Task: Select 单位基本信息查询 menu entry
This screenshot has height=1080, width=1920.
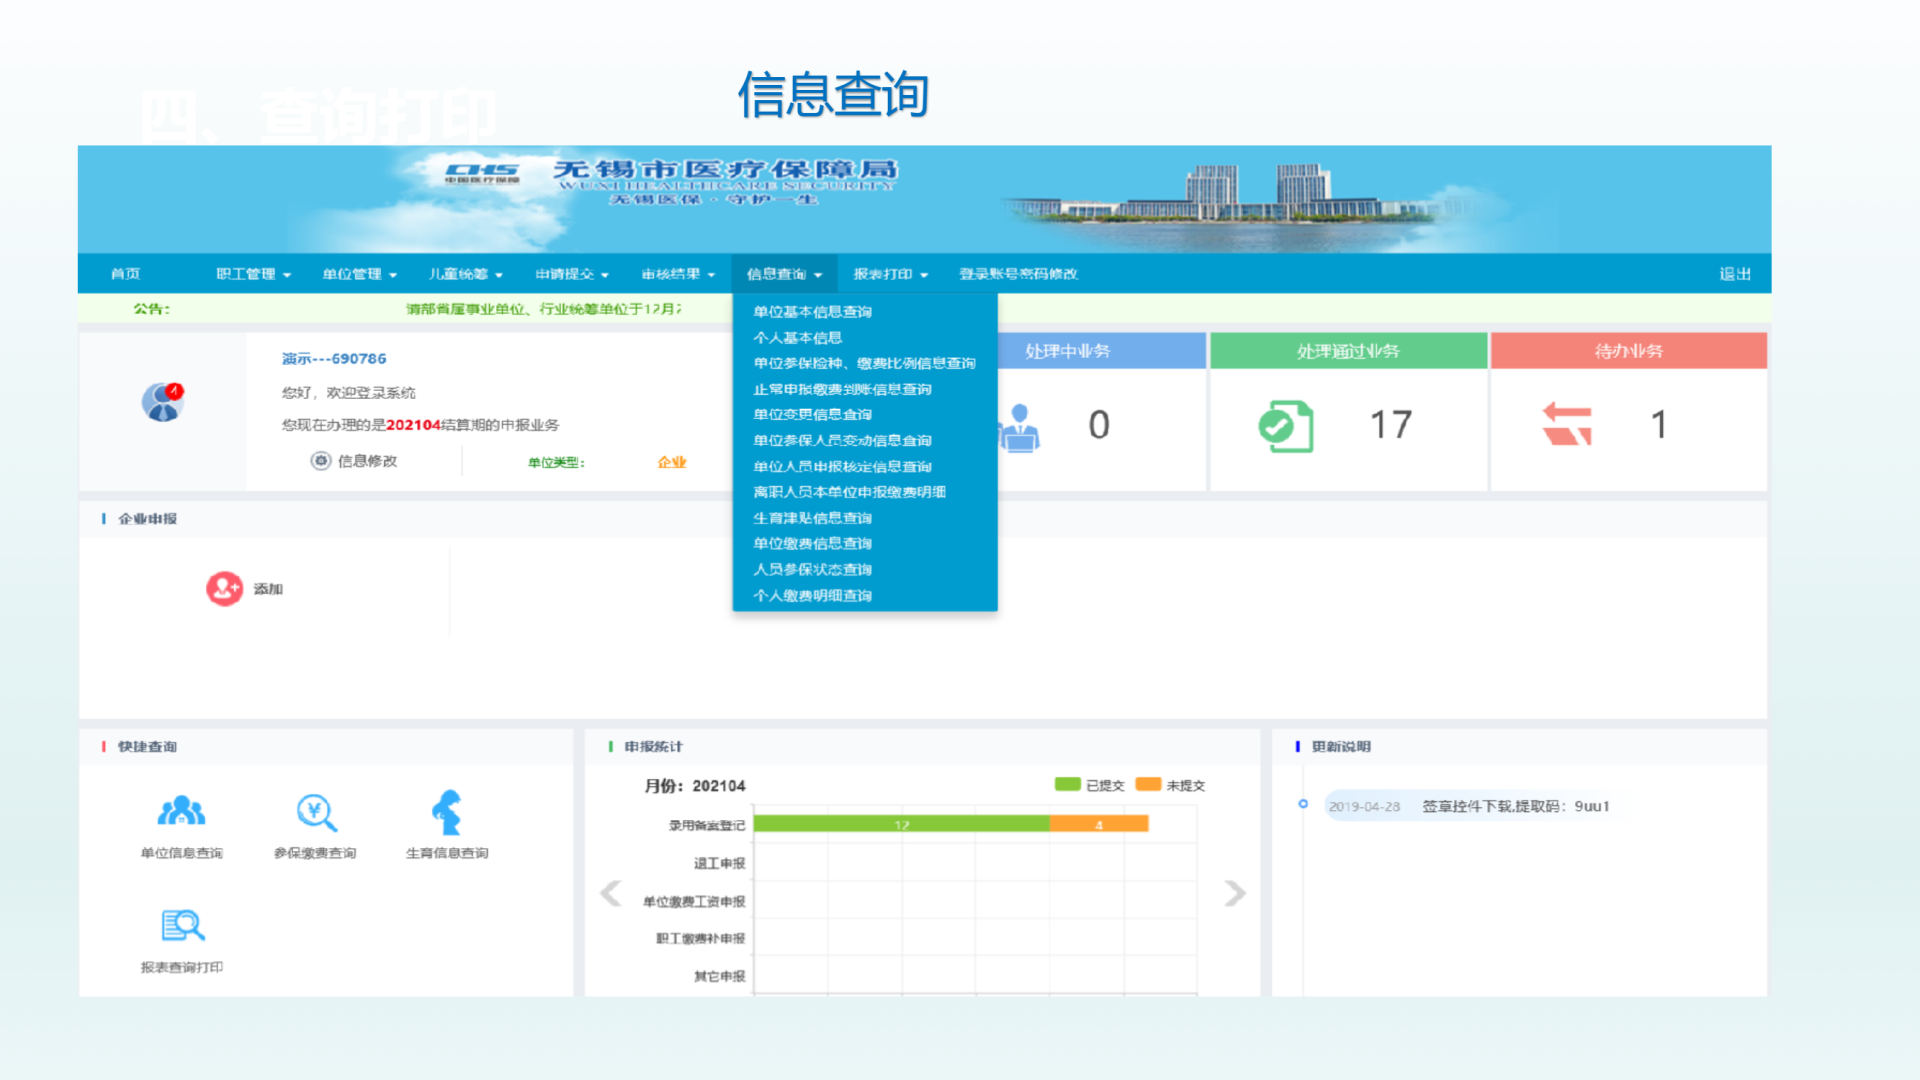Action: click(812, 312)
